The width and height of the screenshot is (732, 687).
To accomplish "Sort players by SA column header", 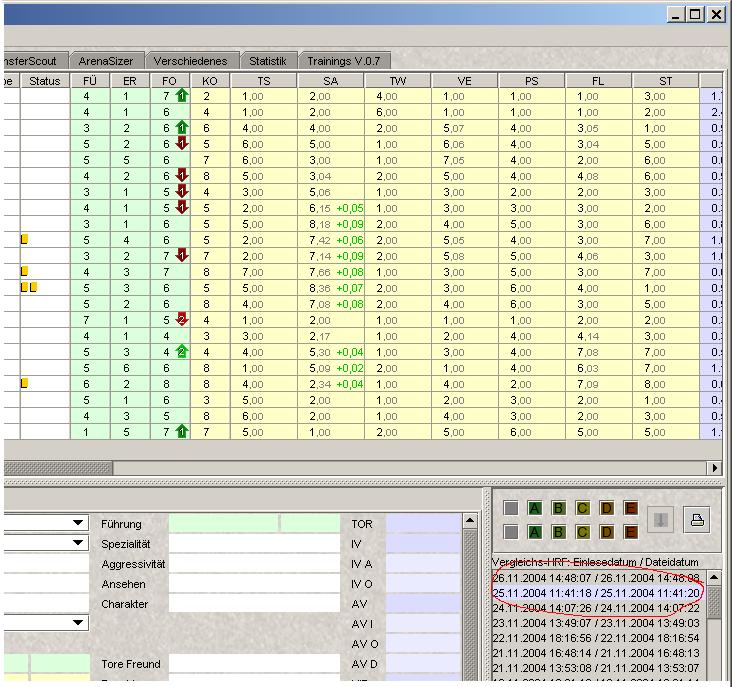I will (x=331, y=81).
